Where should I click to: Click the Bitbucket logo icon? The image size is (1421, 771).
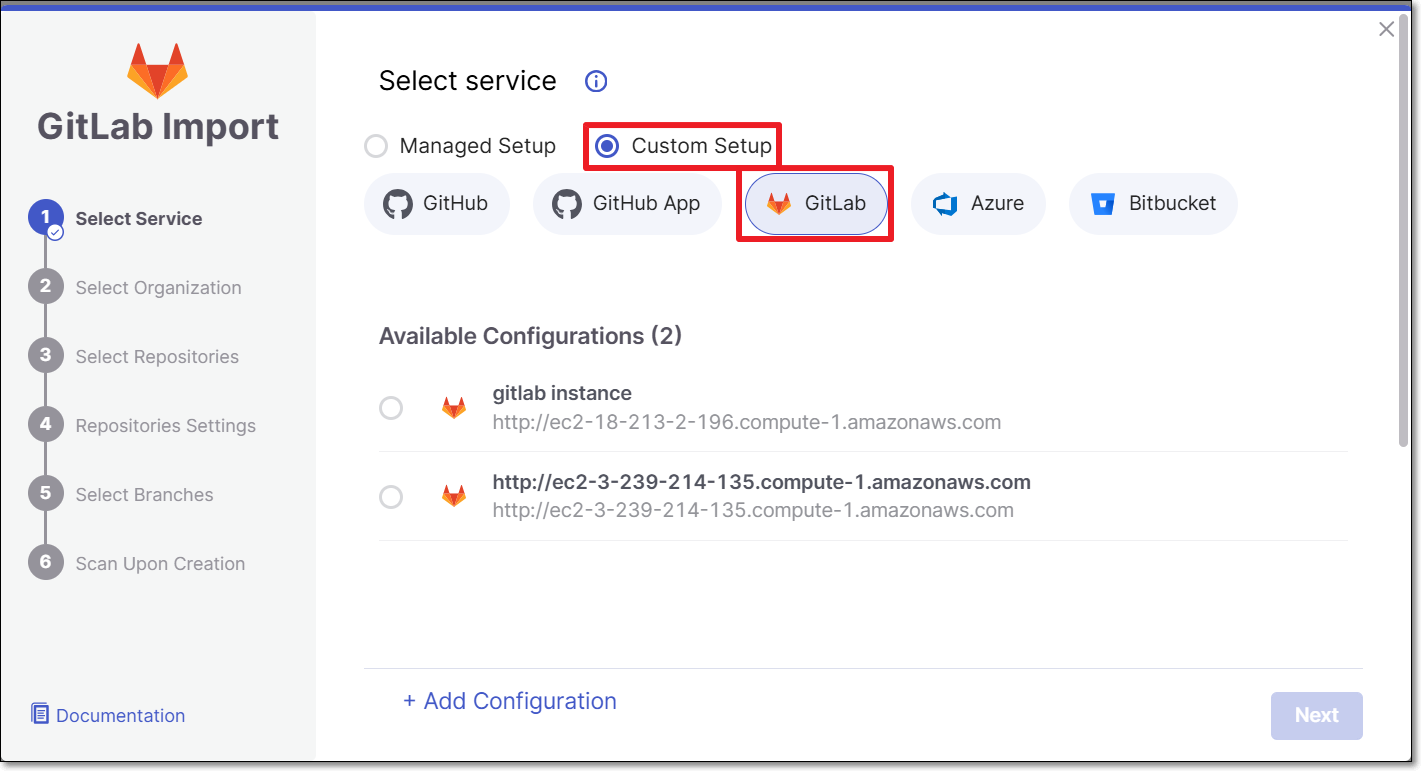coord(1103,204)
